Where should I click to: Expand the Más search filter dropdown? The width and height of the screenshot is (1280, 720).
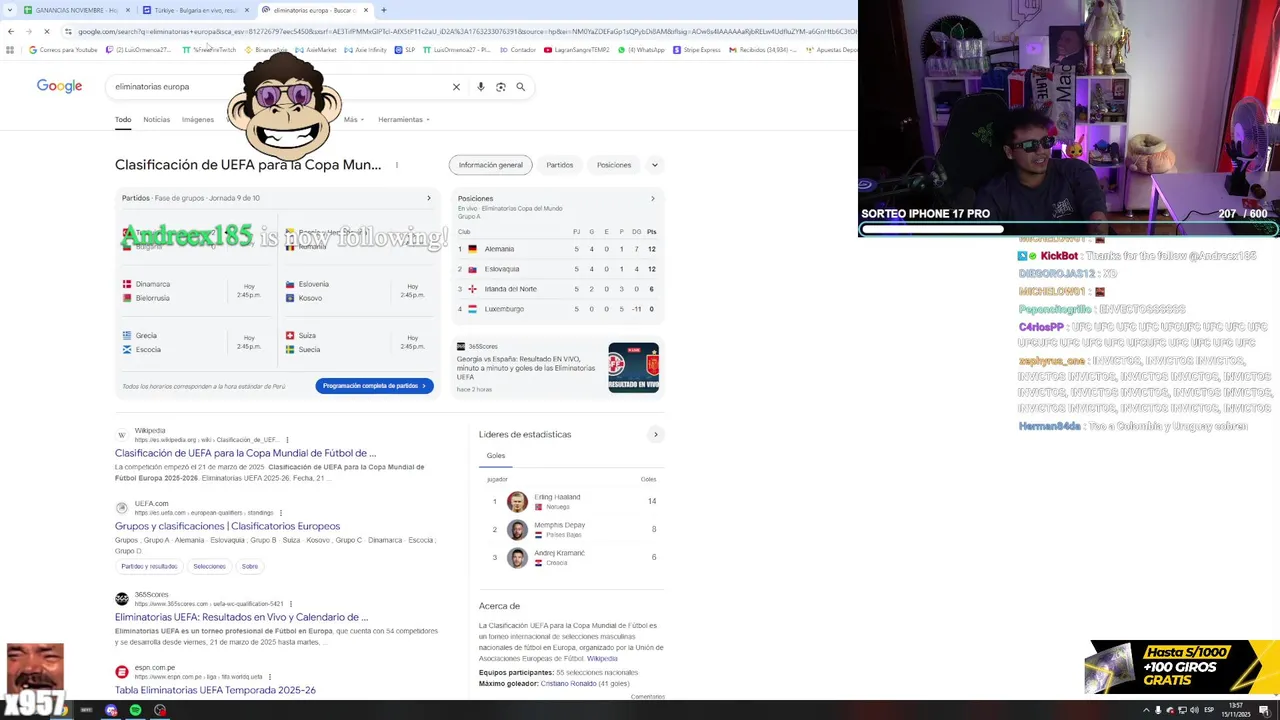[x=352, y=120]
